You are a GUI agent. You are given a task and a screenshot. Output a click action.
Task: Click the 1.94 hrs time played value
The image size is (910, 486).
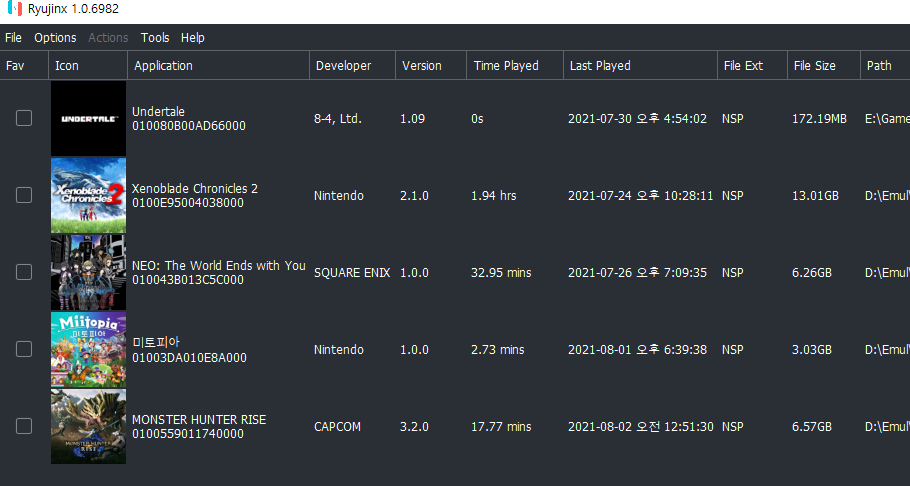click(494, 196)
